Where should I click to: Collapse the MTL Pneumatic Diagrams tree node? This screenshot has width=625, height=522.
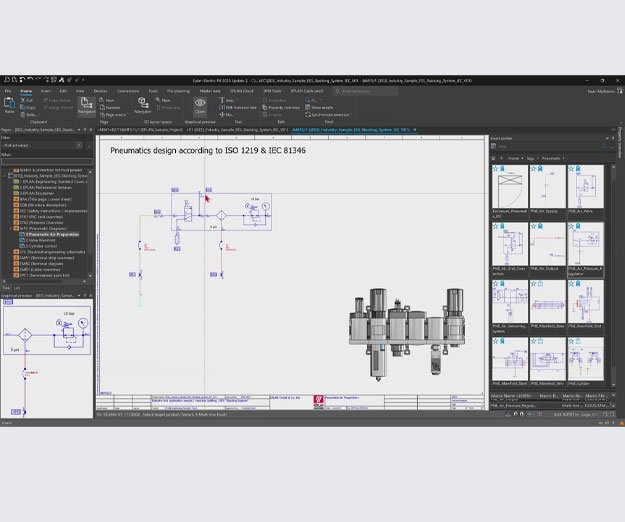coord(11,229)
